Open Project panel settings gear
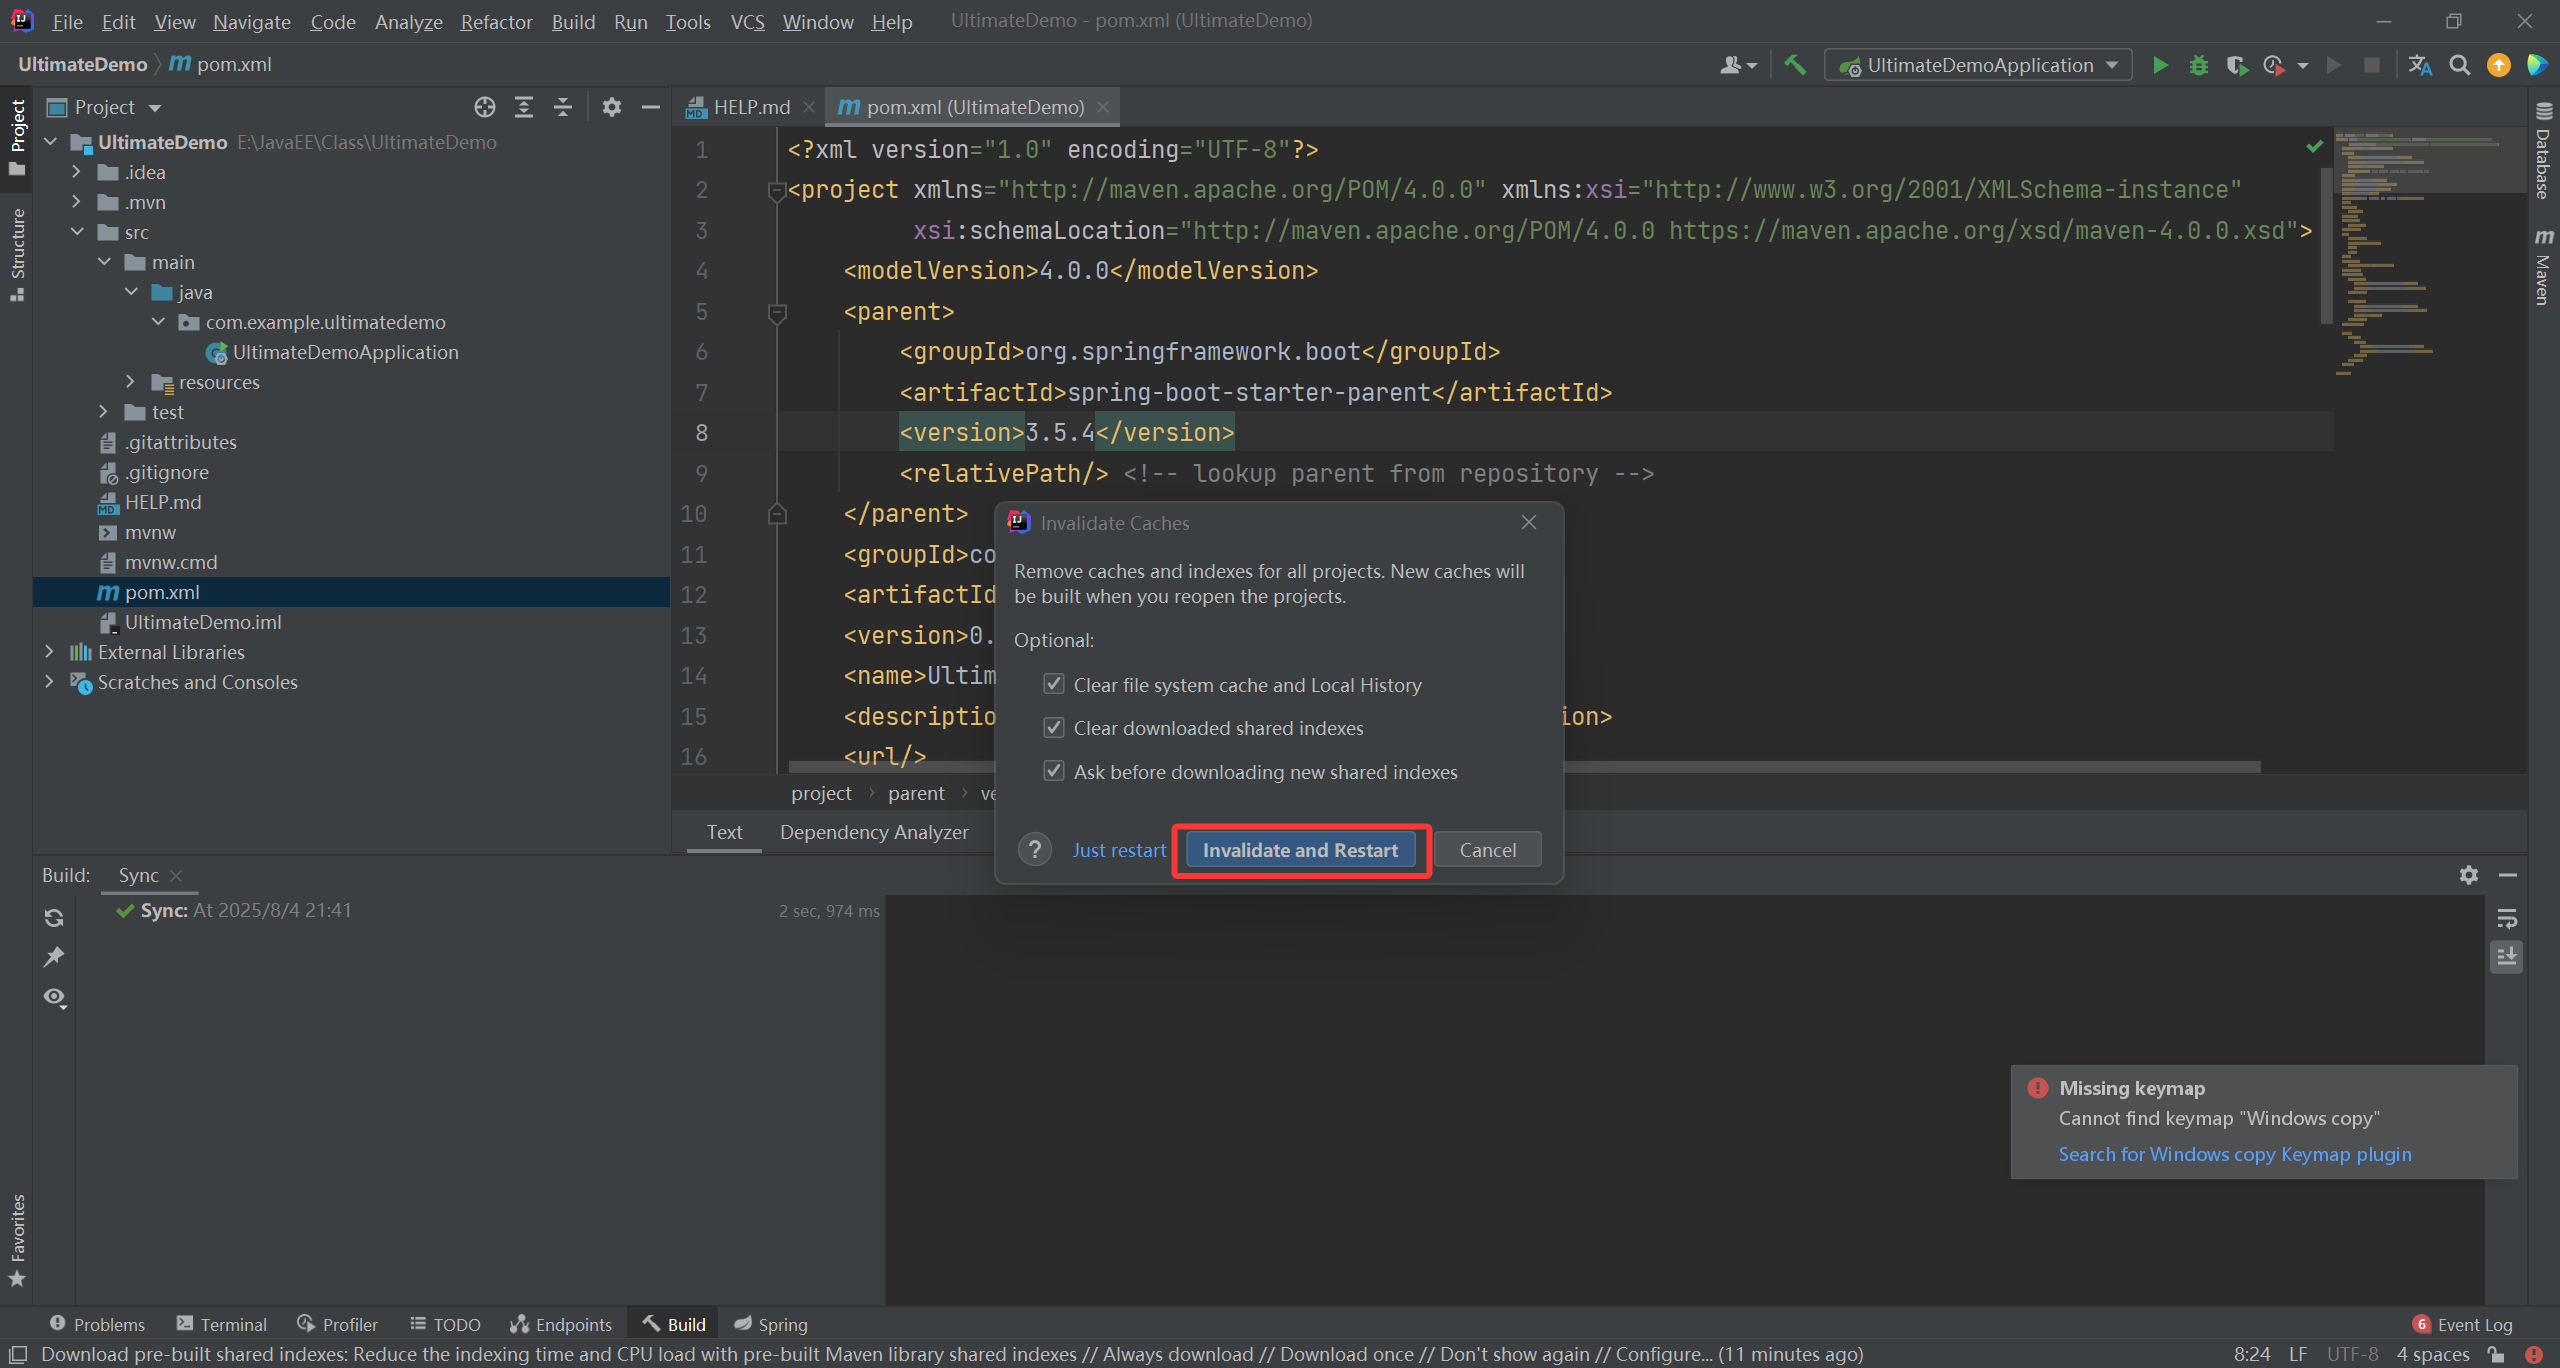The width and height of the screenshot is (2560, 1368). 612,107
